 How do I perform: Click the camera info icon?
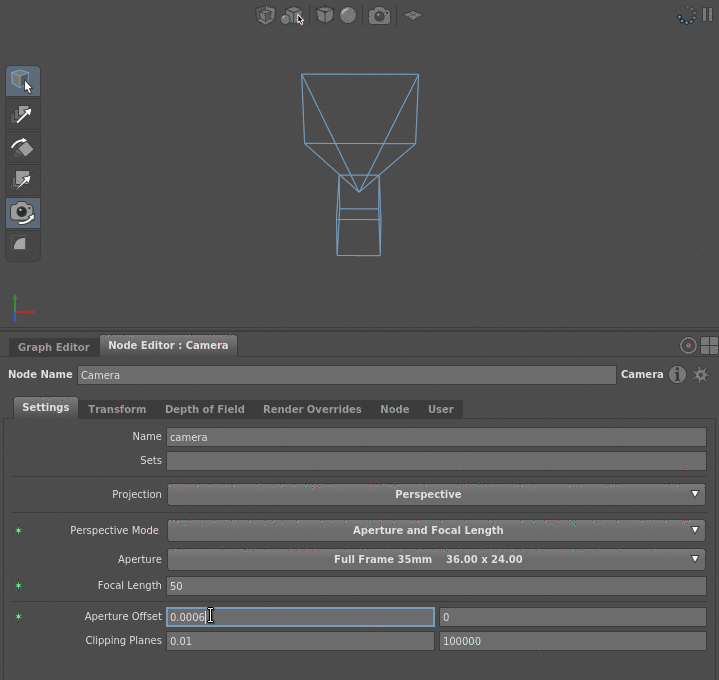677,375
